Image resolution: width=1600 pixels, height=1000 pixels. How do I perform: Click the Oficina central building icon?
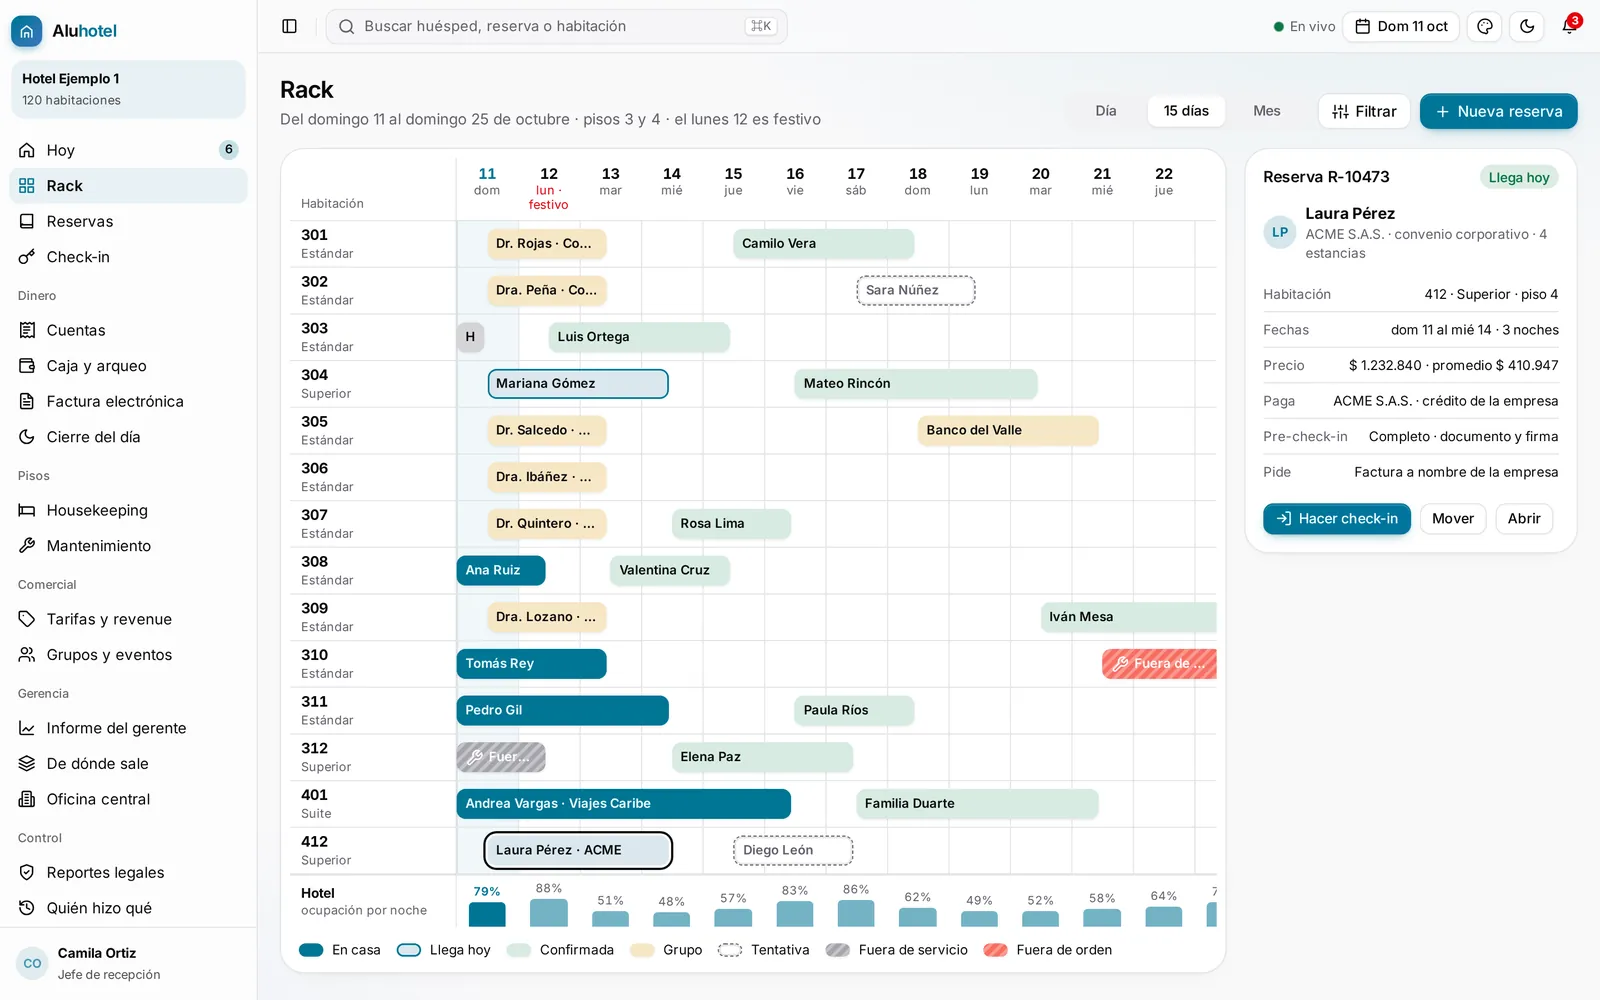coord(27,799)
